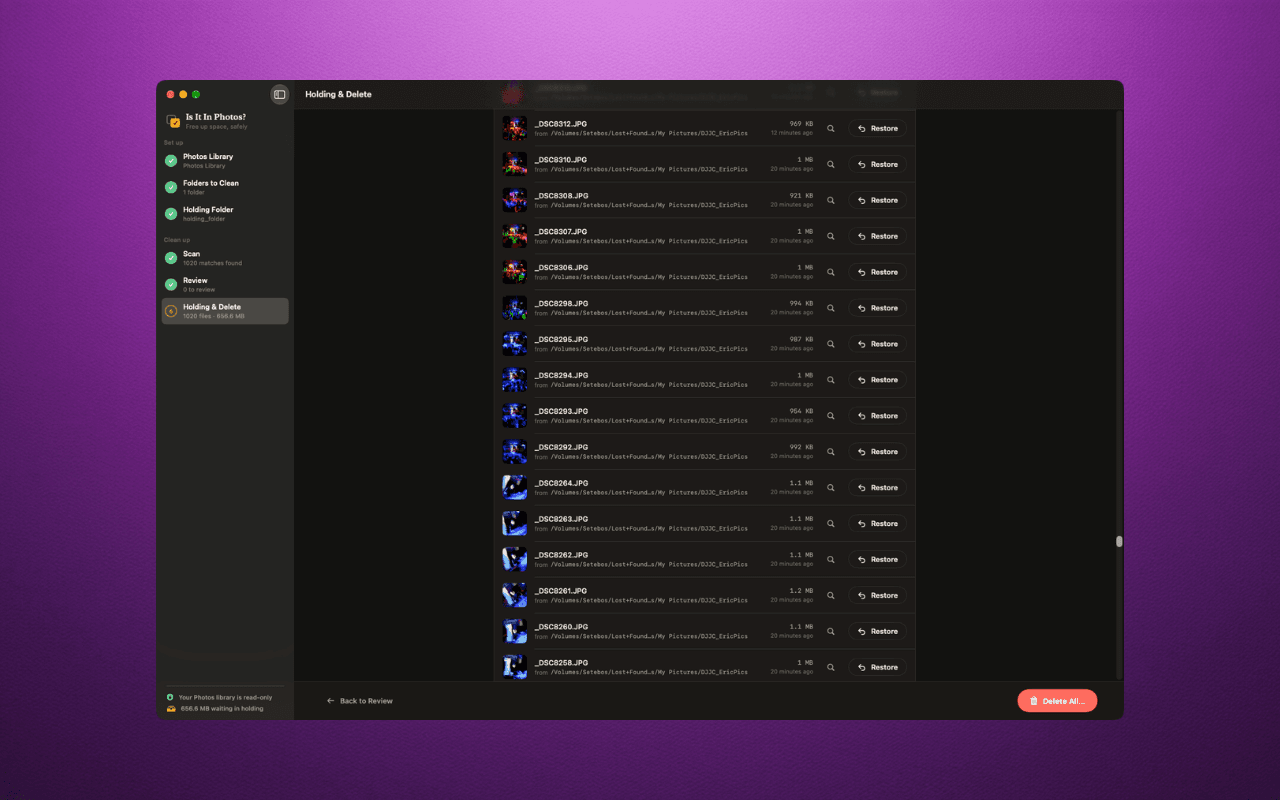
Task: Restore _DSC8306.JPG
Action: [878, 272]
